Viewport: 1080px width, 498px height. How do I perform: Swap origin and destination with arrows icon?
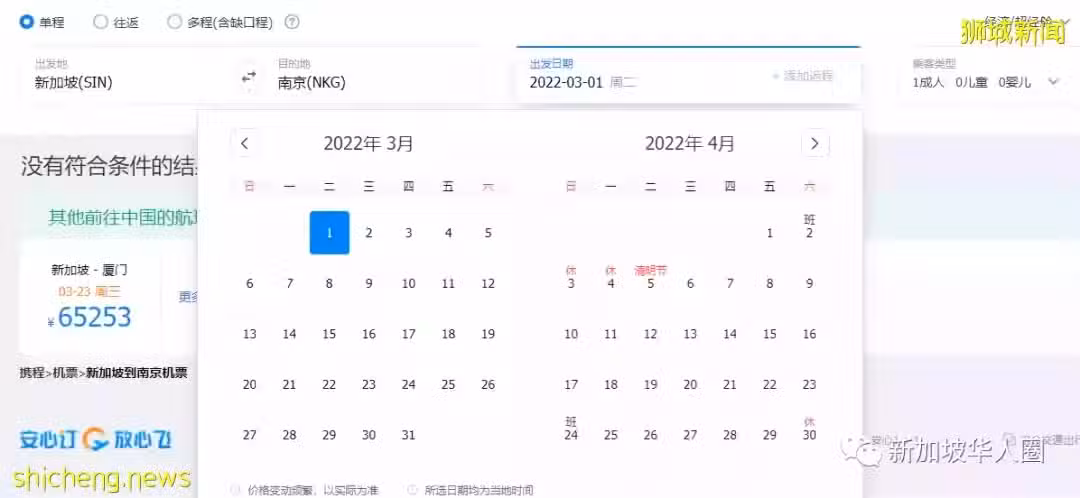click(x=248, y=77)
